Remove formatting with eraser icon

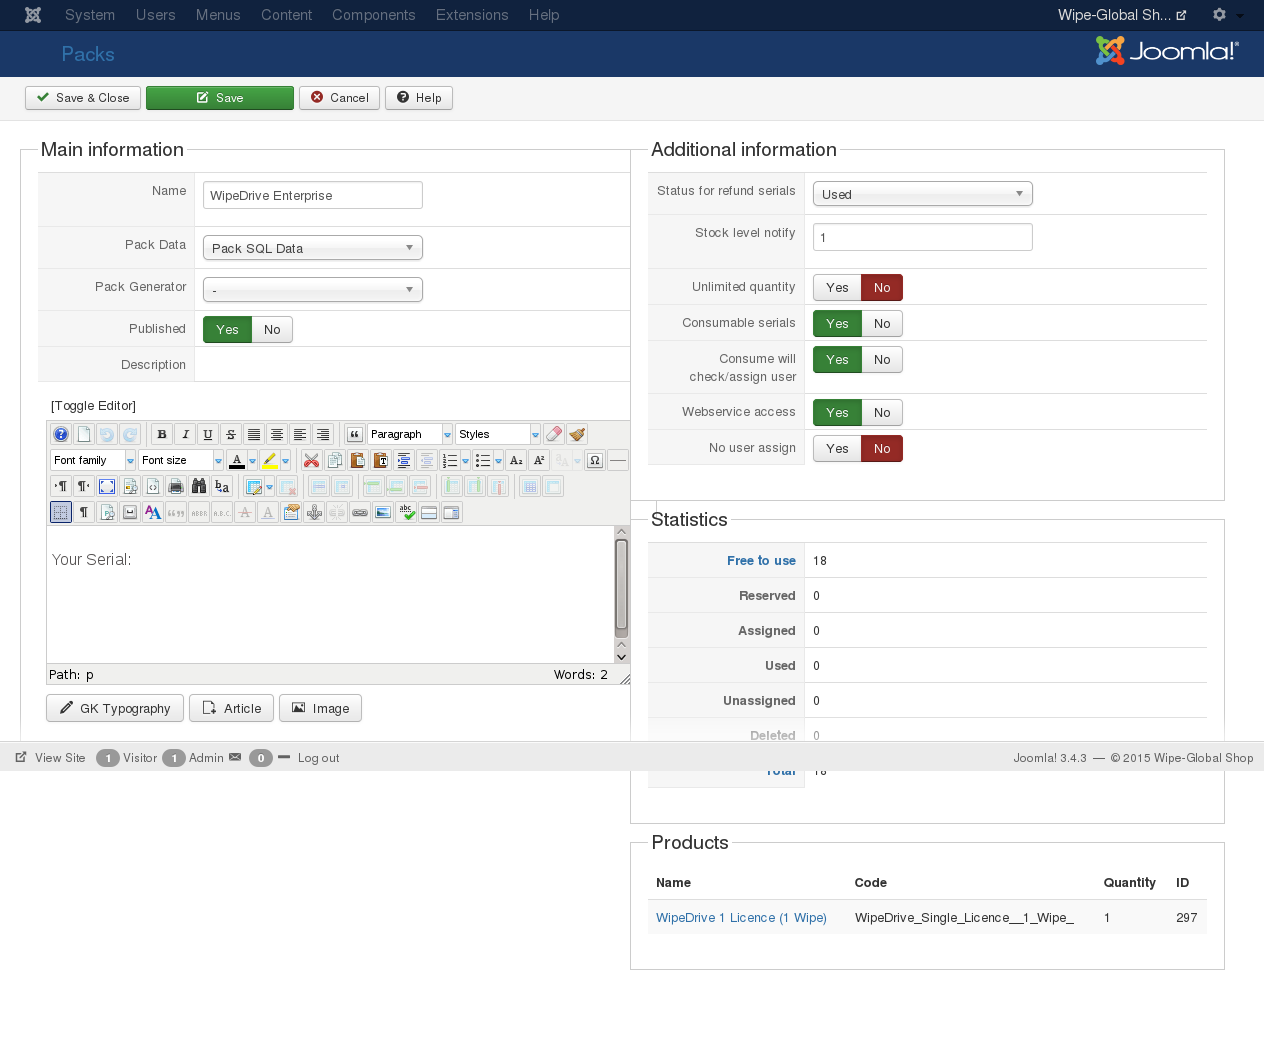pos(554,434)
